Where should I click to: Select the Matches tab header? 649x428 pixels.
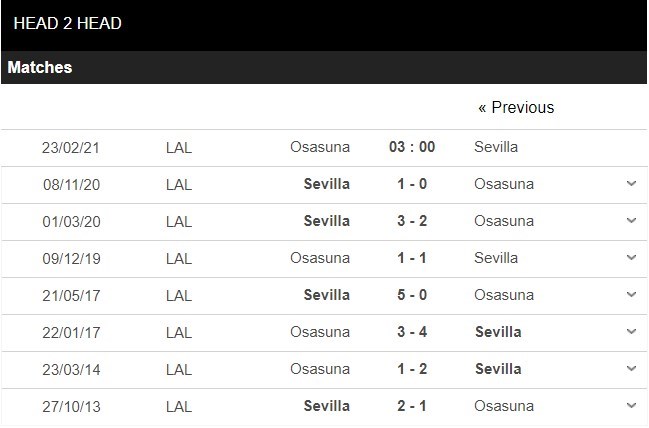[40, 68]
